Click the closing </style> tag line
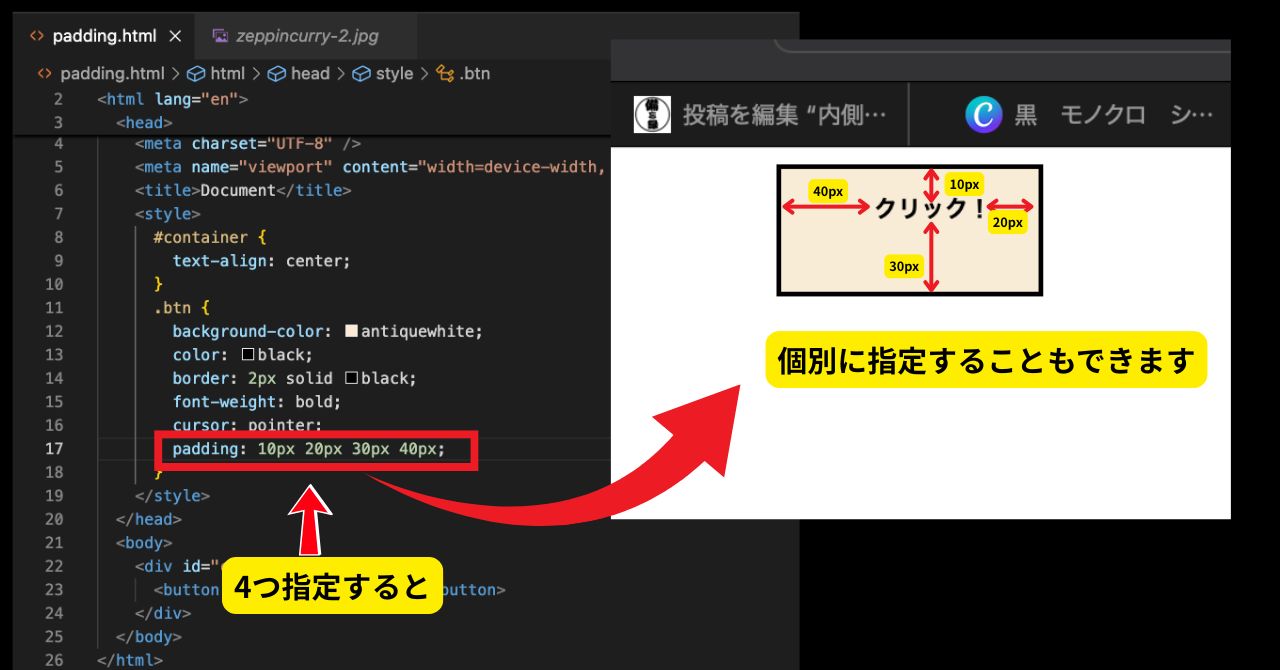The width and height of the screenshot is (1280, 670). [x=172, y=496]
